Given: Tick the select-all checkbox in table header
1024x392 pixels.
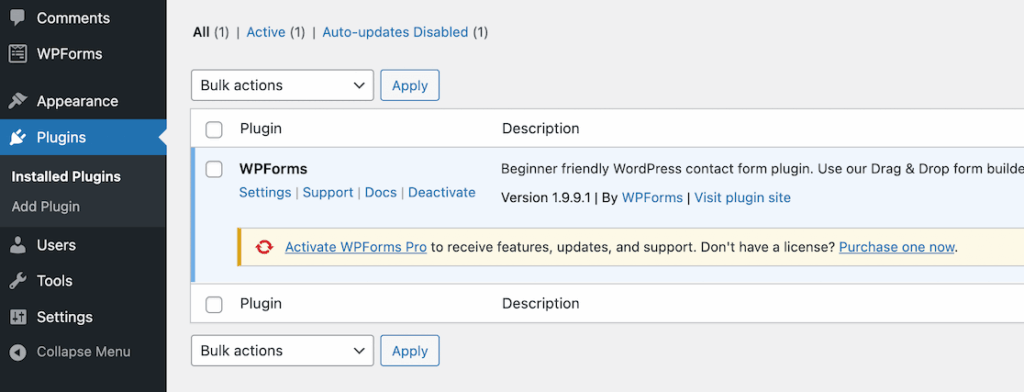Looking at the screenshot, I should point(214,129).
